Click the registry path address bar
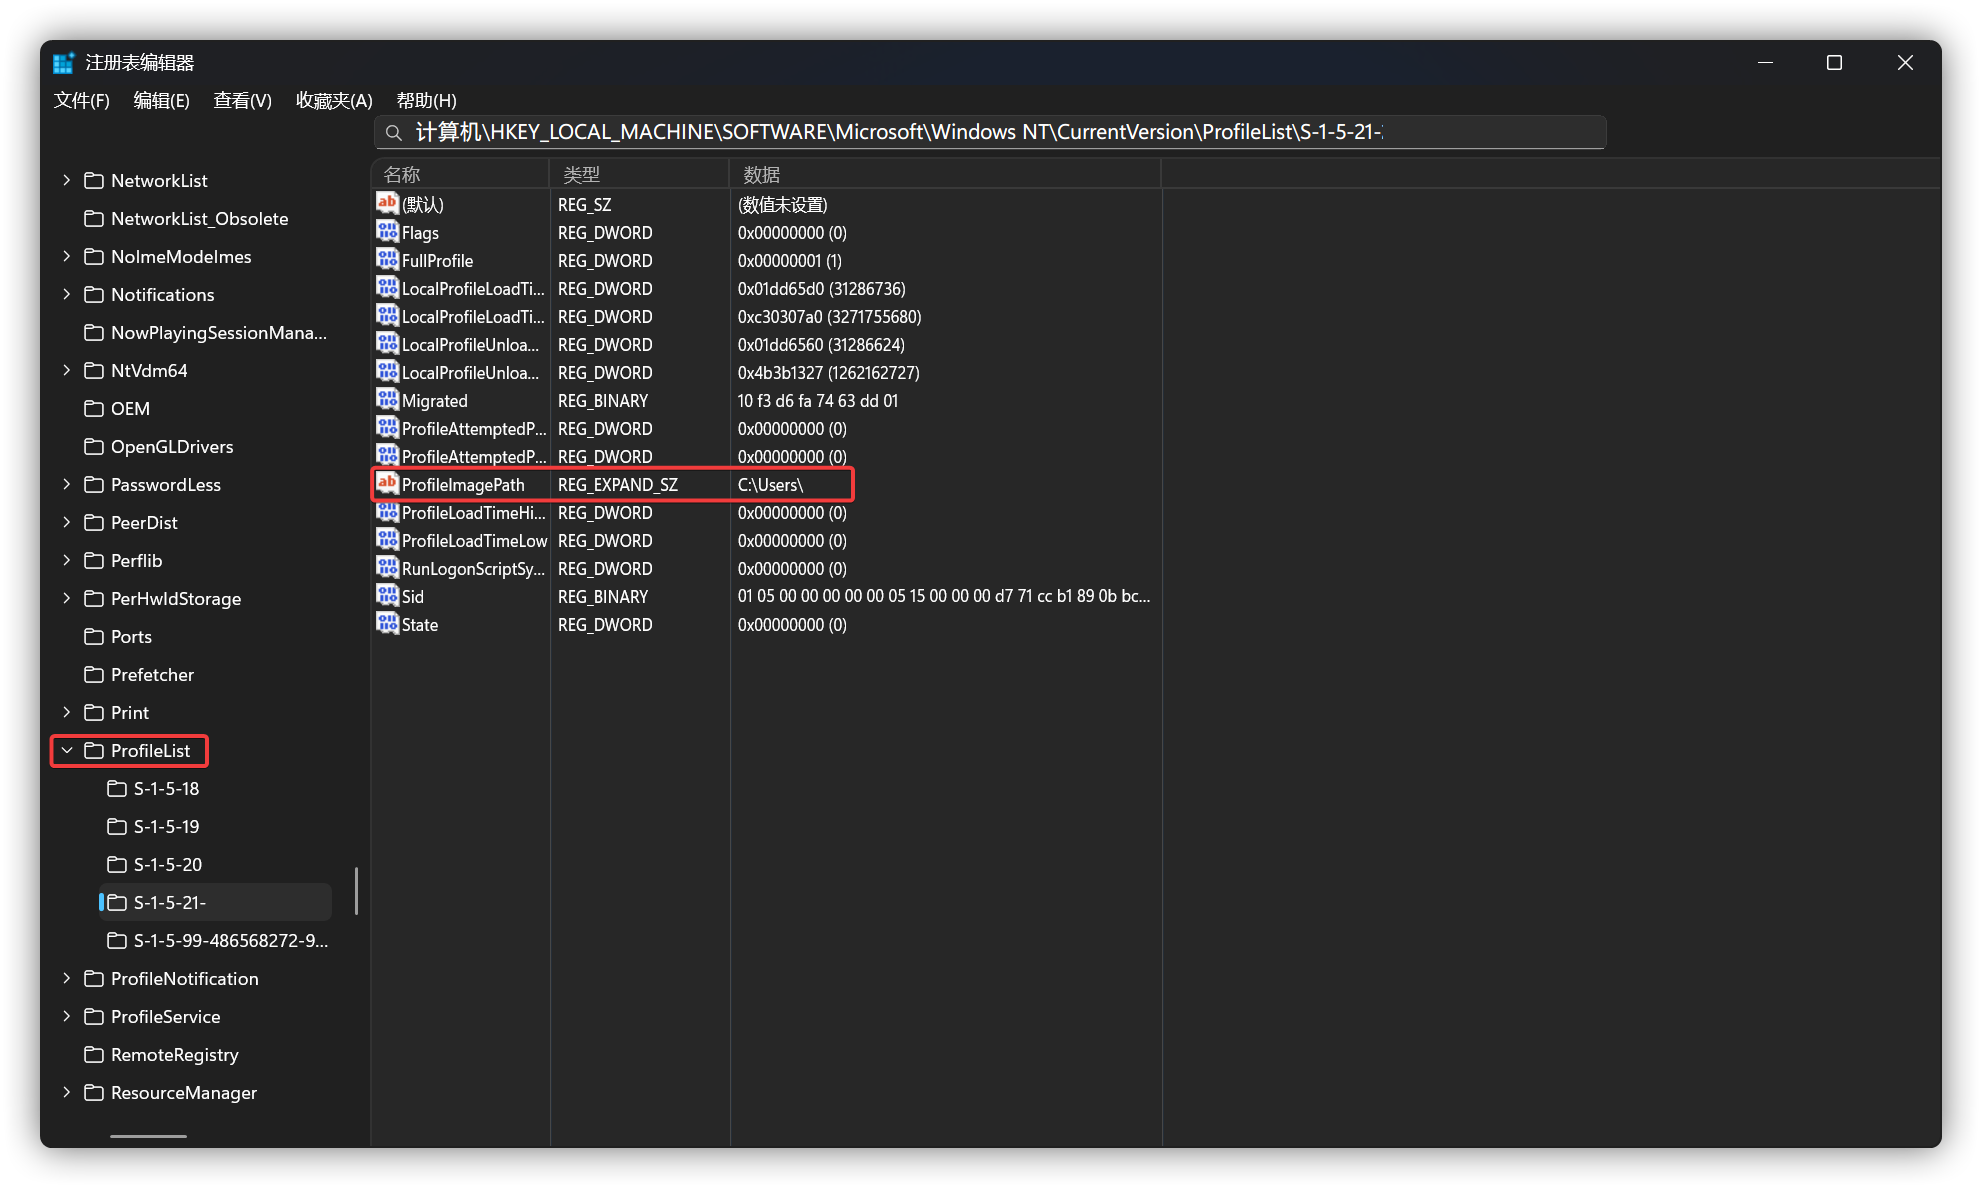 990,132
